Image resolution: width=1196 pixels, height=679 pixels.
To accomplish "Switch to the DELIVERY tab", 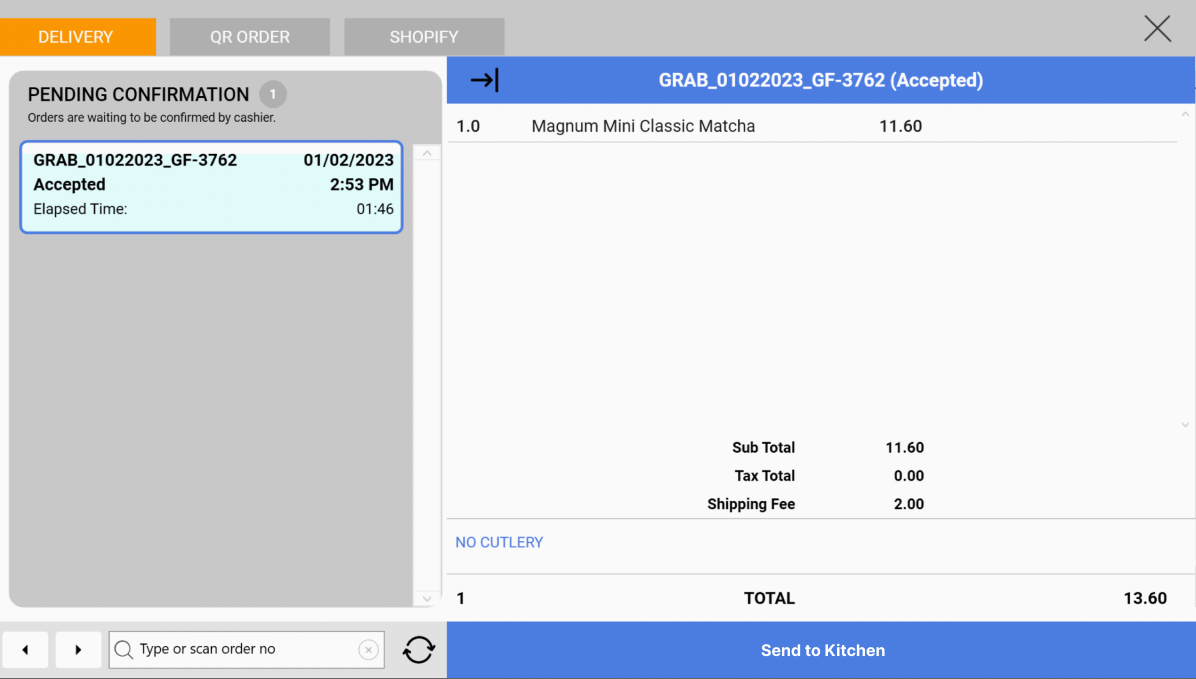I will coord(78,37).
